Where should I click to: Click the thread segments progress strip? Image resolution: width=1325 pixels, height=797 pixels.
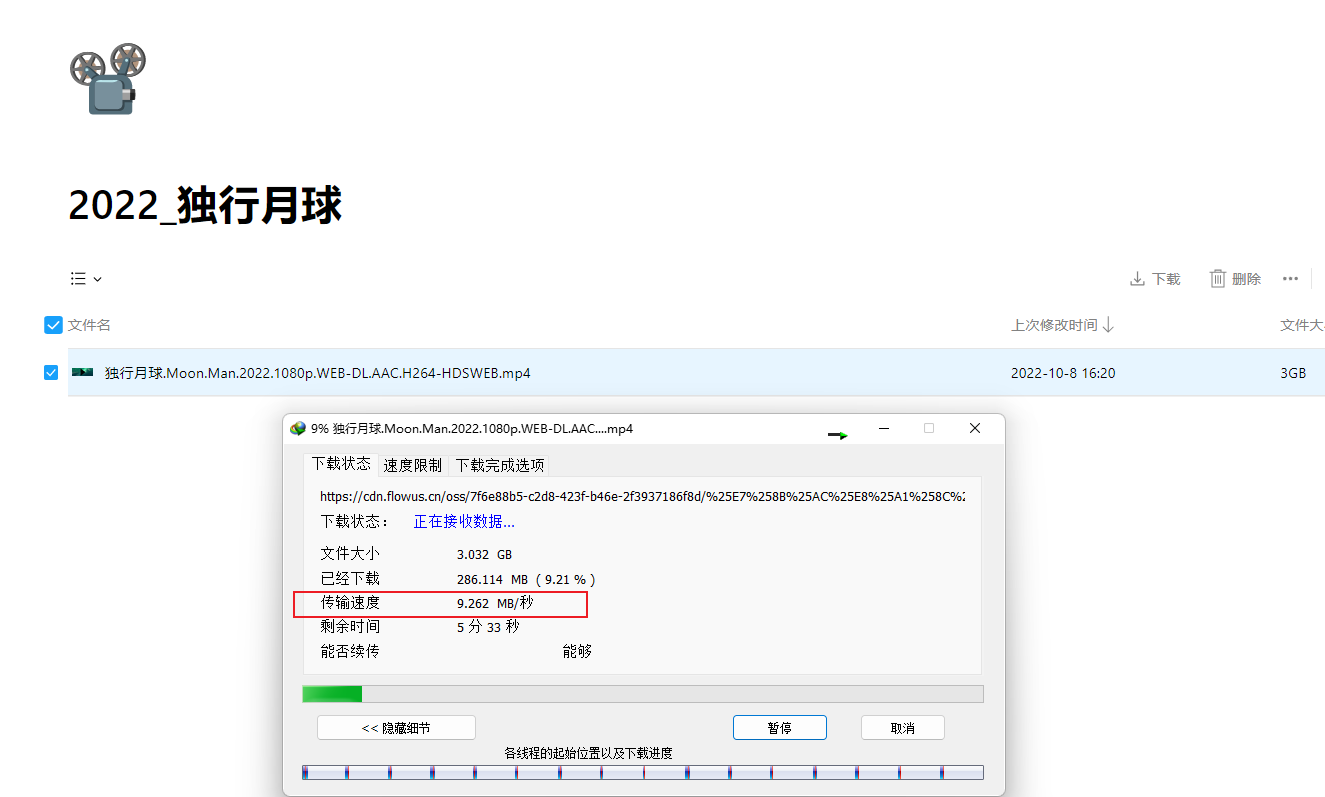[642, 772]
